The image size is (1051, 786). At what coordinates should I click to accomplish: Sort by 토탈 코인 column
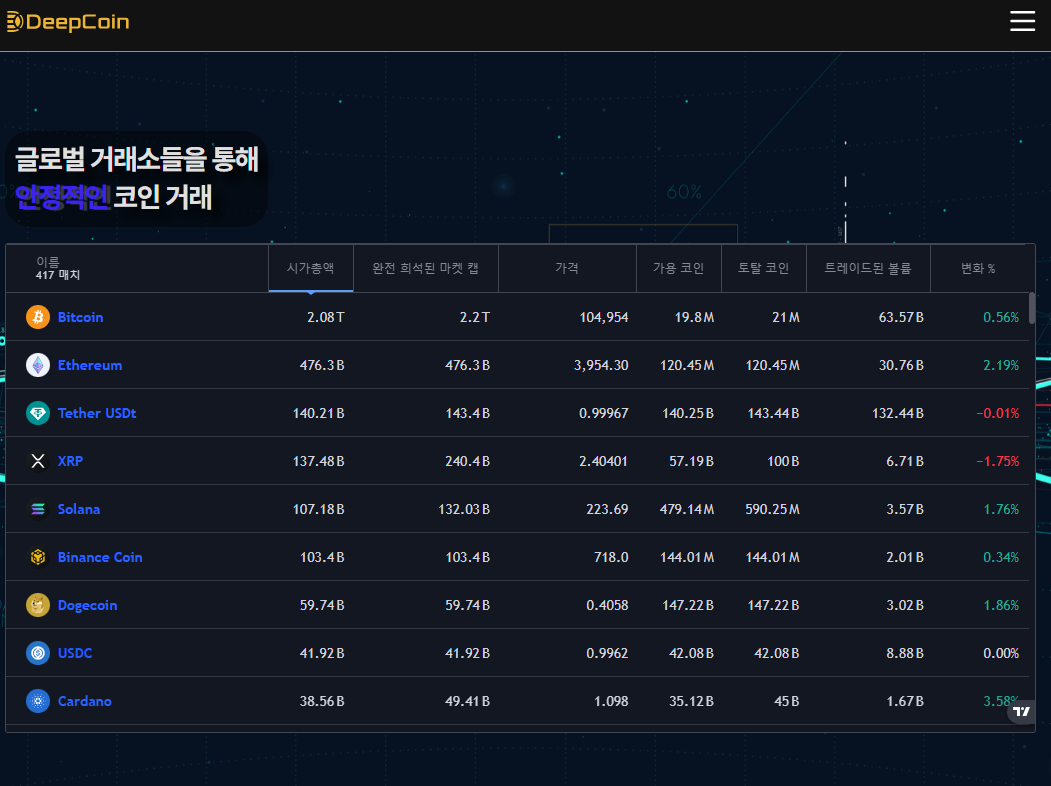tap(763, 268)
